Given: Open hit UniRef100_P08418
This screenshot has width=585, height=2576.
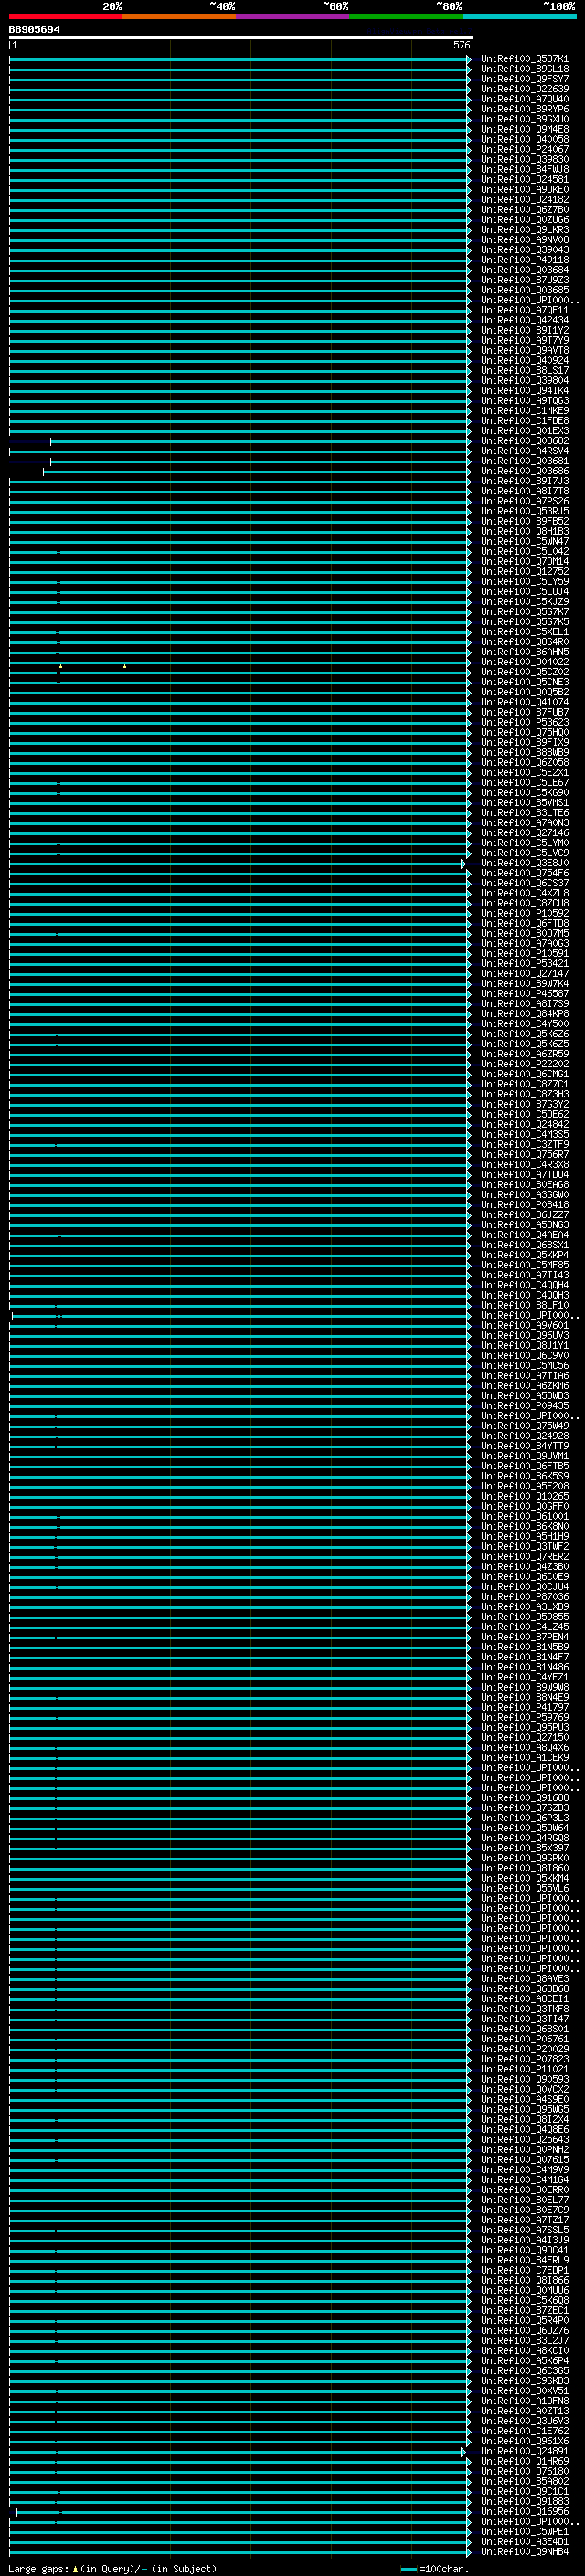Looking at the screenshot, I should (525, 1205).
